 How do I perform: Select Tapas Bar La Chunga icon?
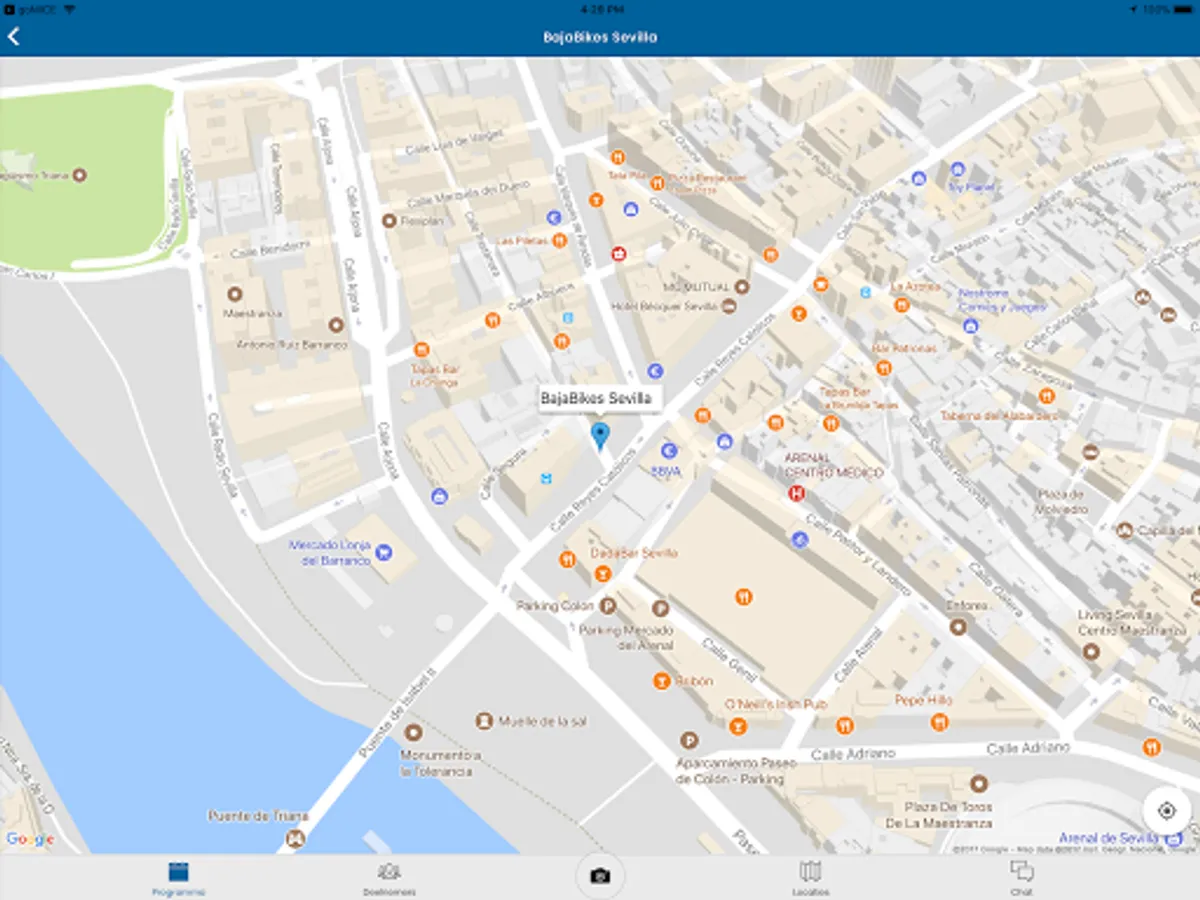click(421, 350)
